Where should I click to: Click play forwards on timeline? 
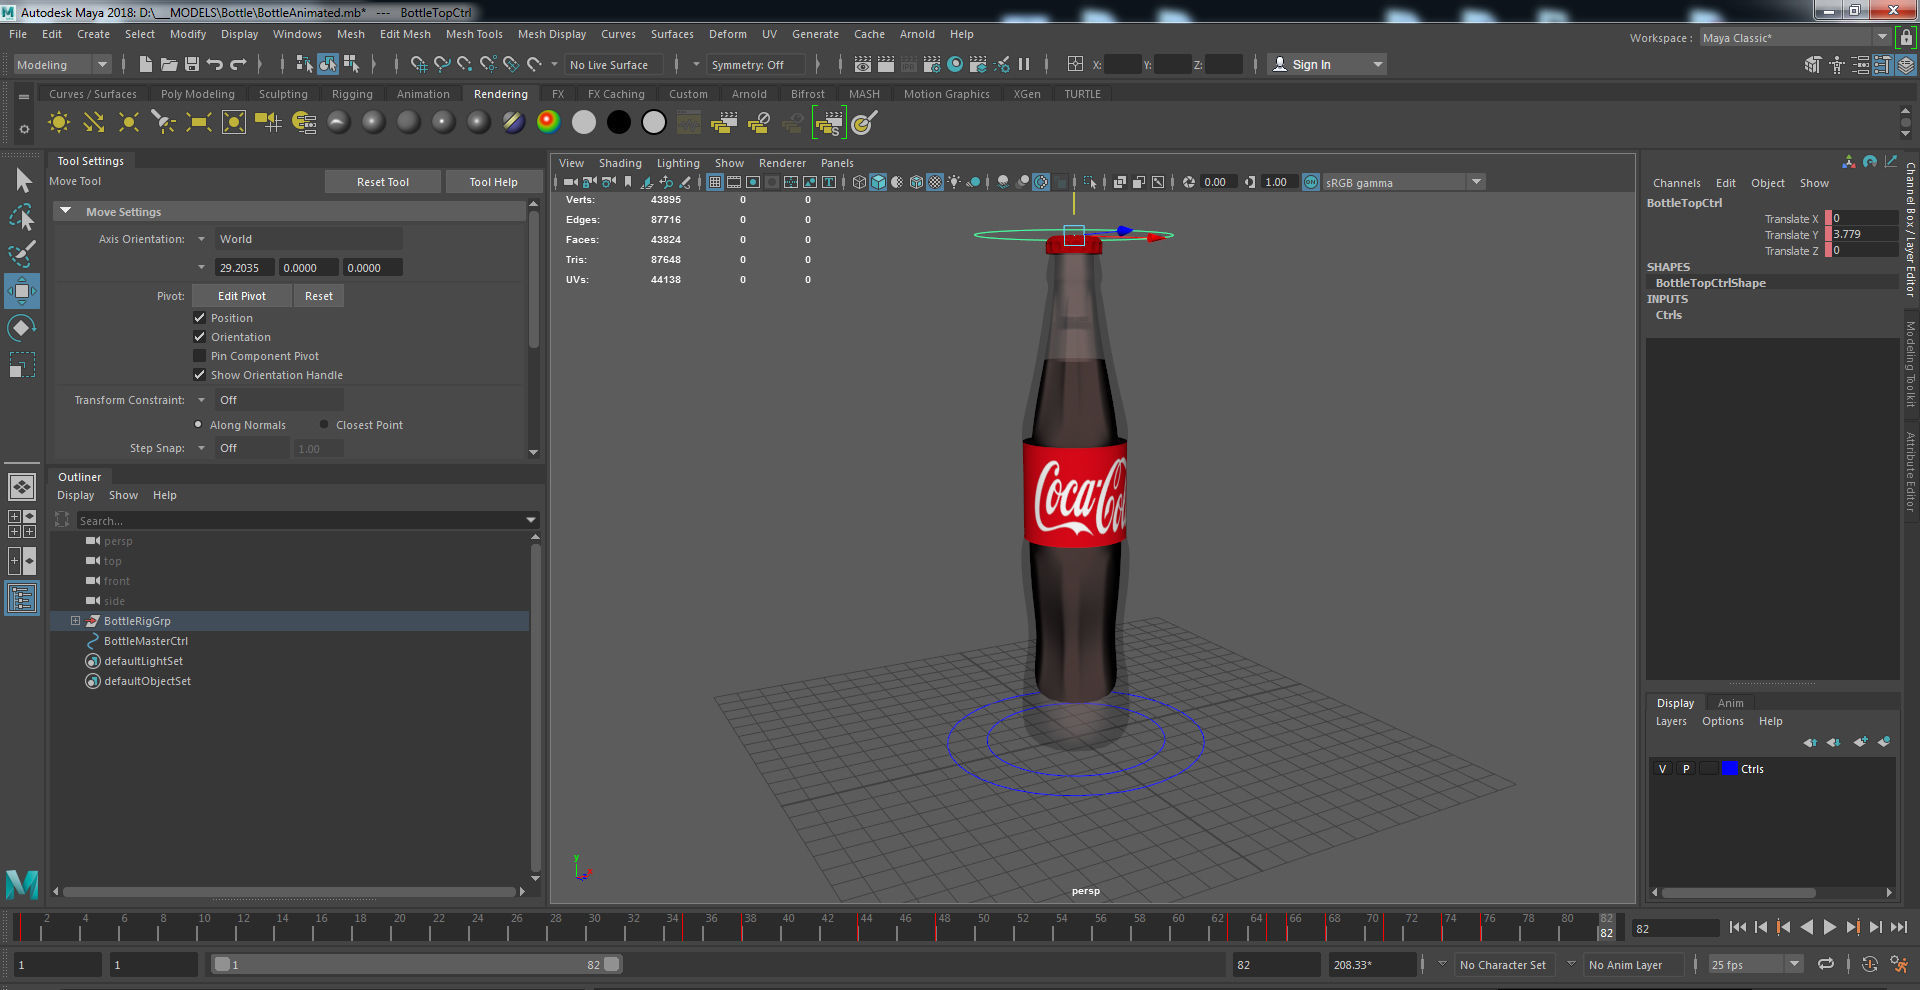pyautogui.click(x=1829, y=927)
